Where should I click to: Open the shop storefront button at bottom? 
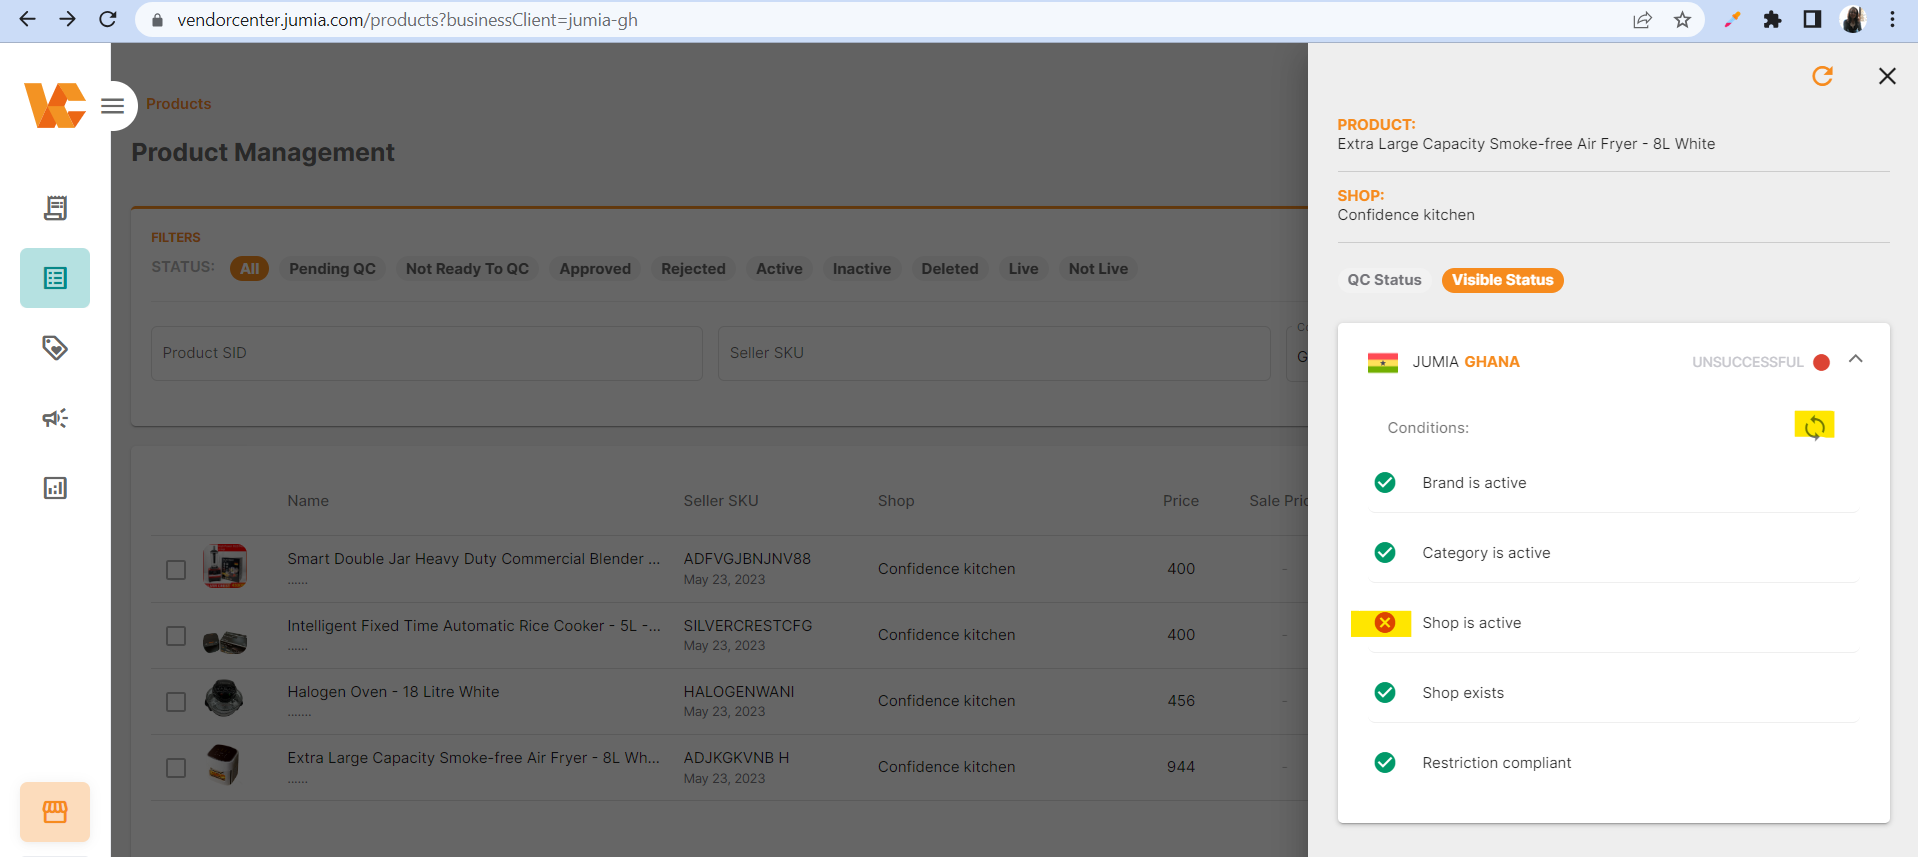tap(55, 812)
